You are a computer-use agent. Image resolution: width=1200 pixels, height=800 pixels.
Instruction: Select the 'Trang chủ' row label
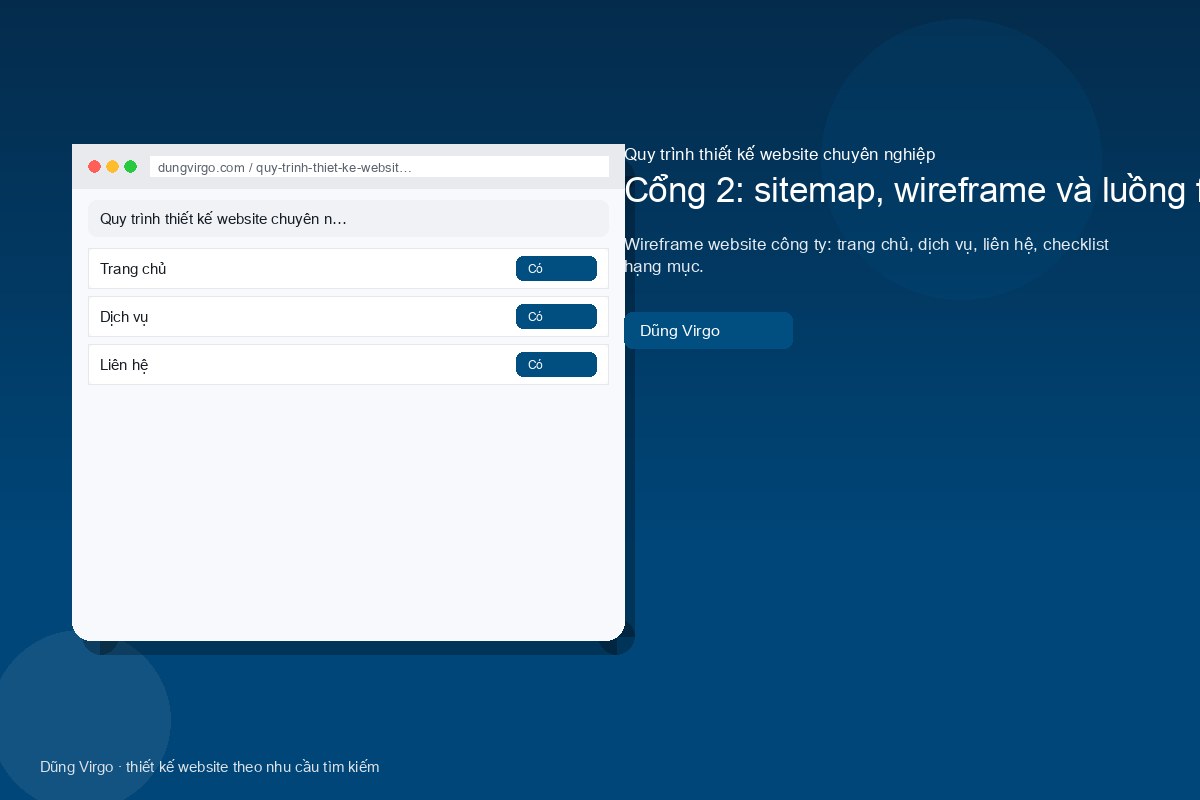[133, 269]
